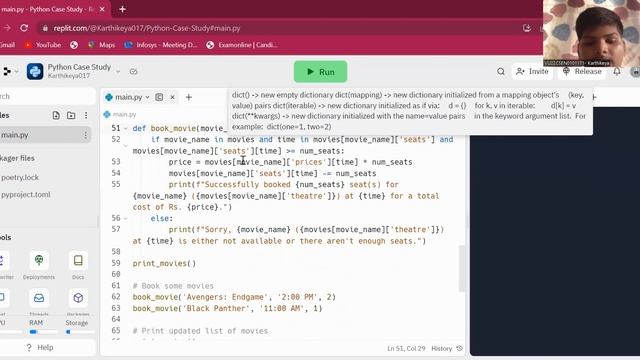
Task: Close the main.py editor tab
Action: 173,97
